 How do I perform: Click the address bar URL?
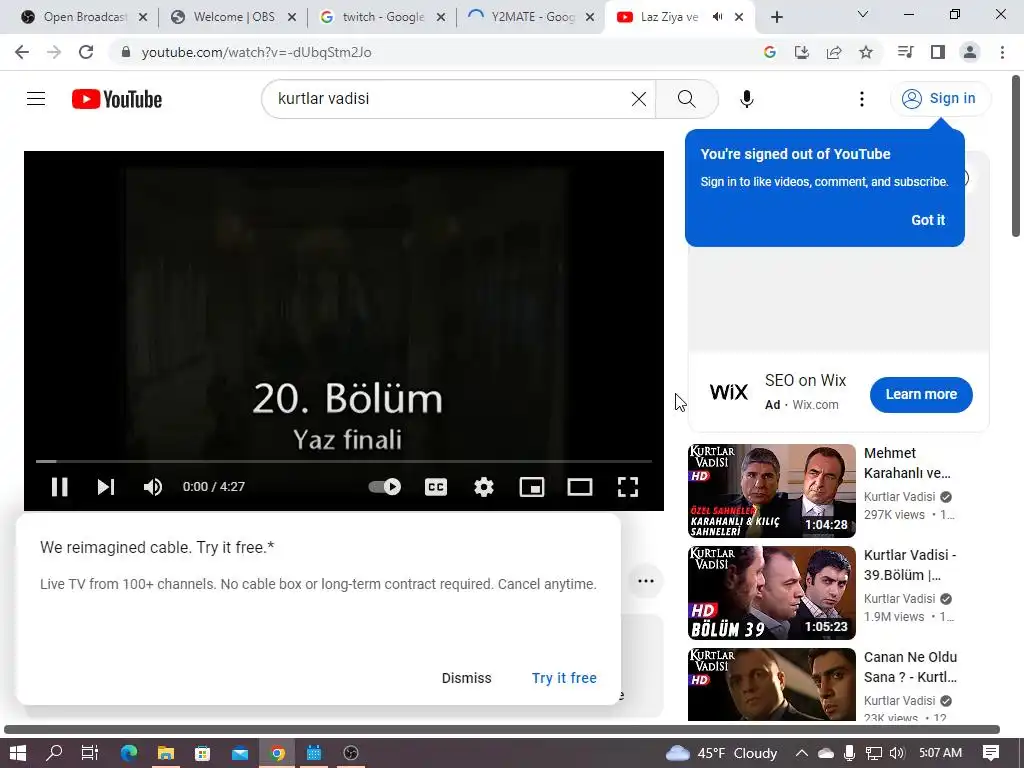pyautogui.click(x=256, y=52)
